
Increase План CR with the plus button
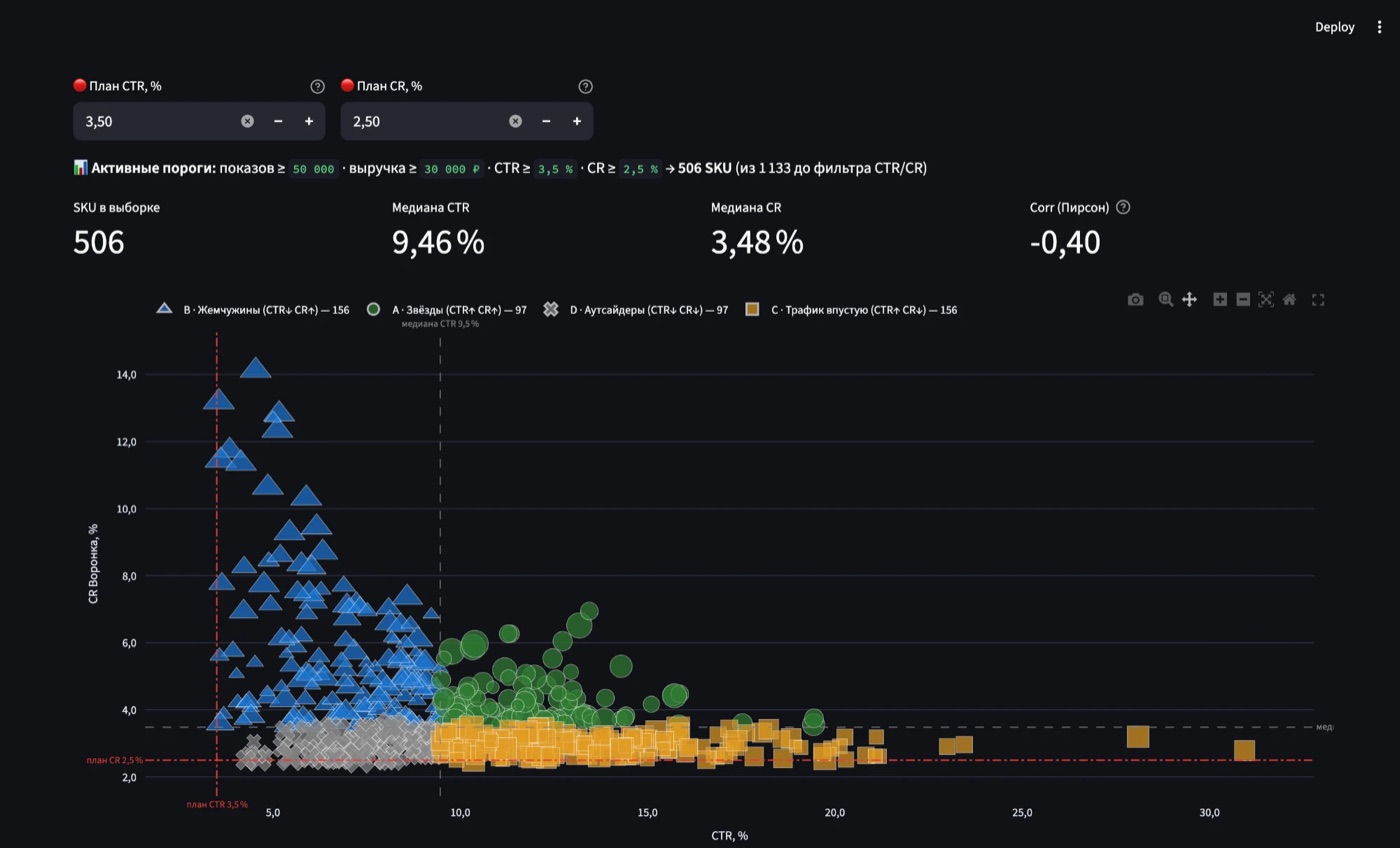[x=577, y=121]
